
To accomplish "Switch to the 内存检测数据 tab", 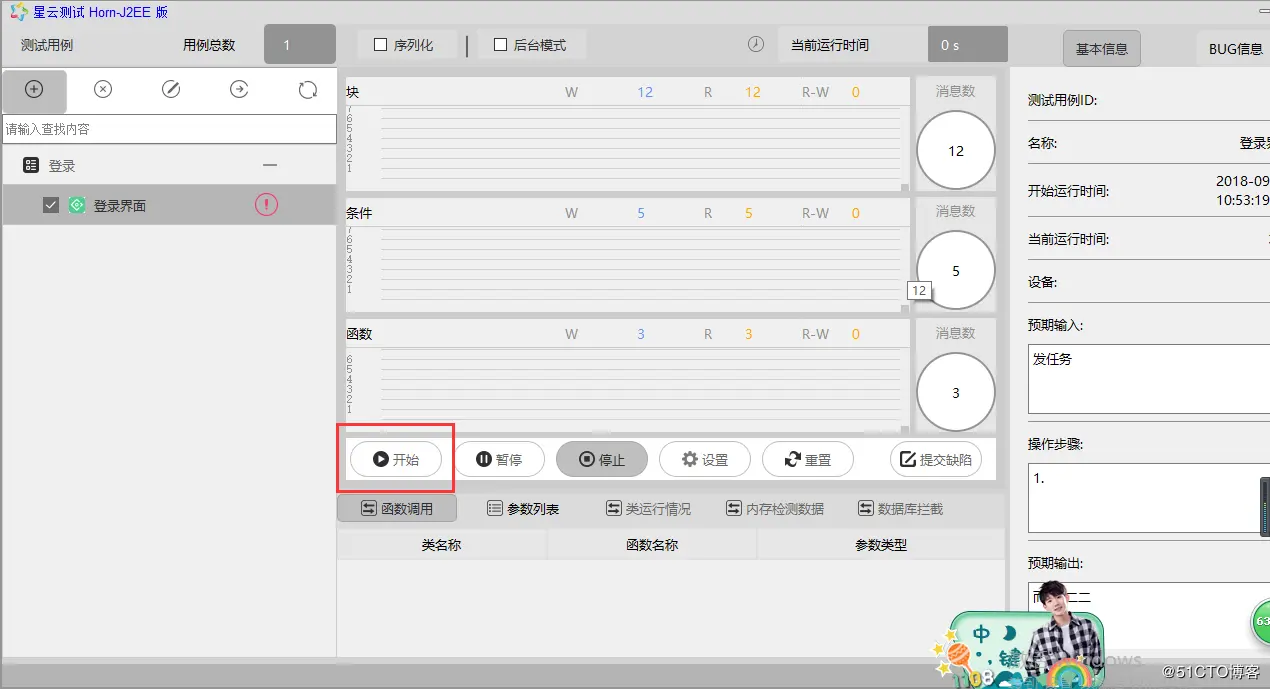I will pyautogui.click(x=775, y=508).
